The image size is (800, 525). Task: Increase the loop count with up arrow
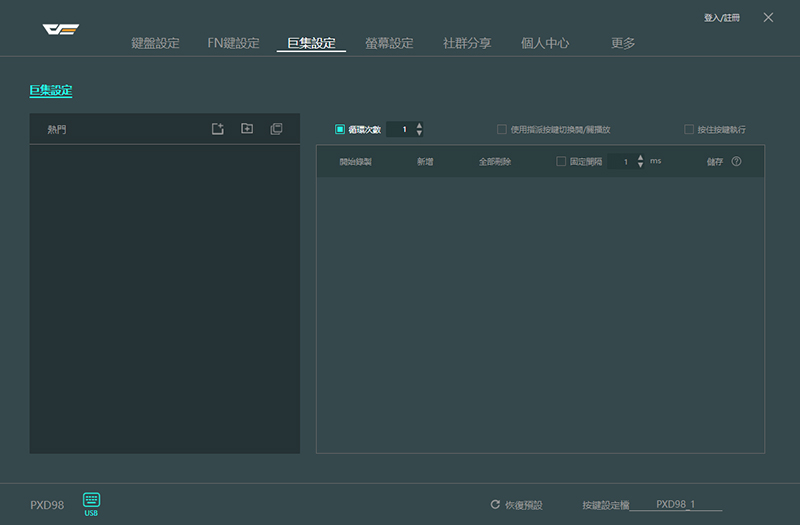click(419, 126)
